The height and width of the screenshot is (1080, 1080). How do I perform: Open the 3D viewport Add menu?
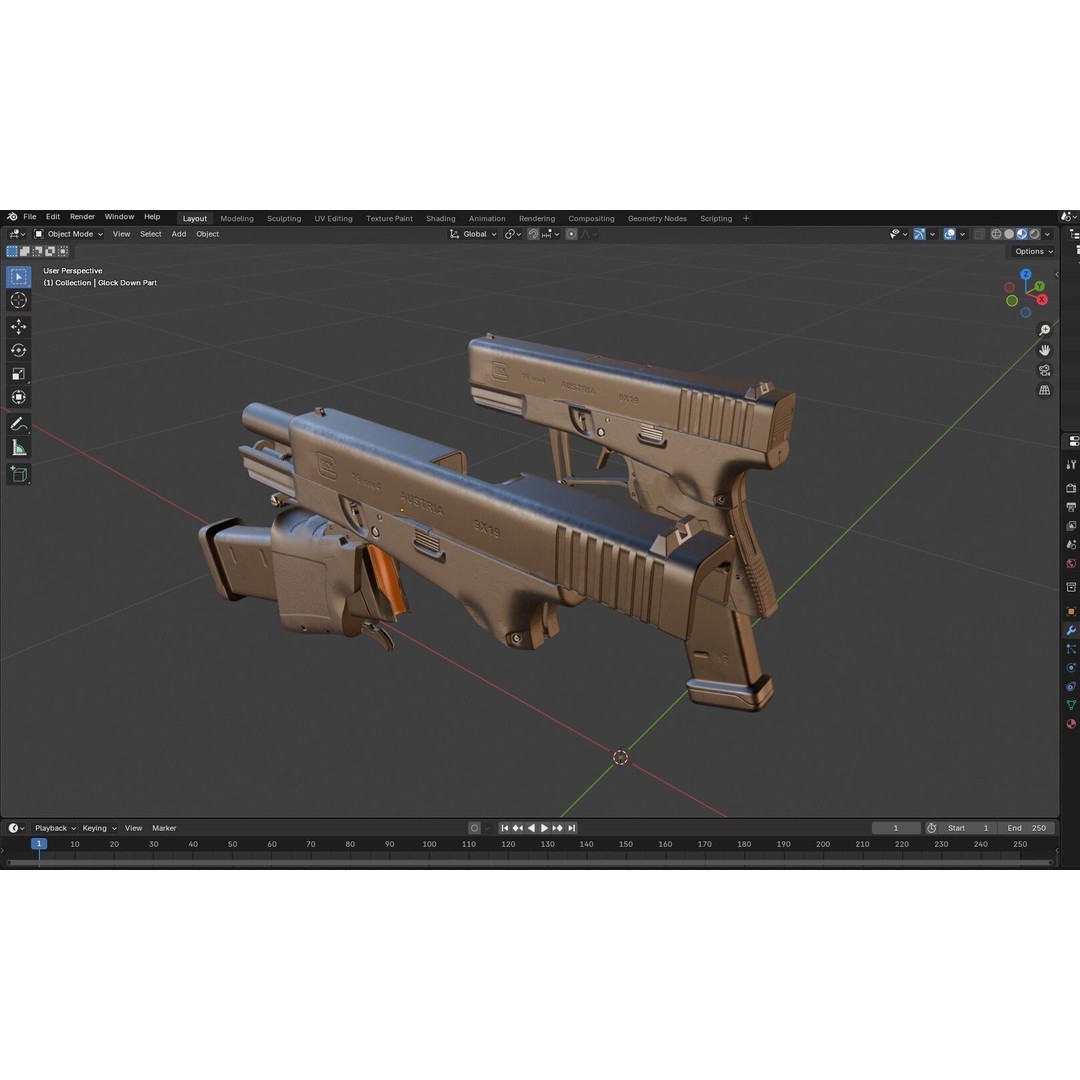179,234
